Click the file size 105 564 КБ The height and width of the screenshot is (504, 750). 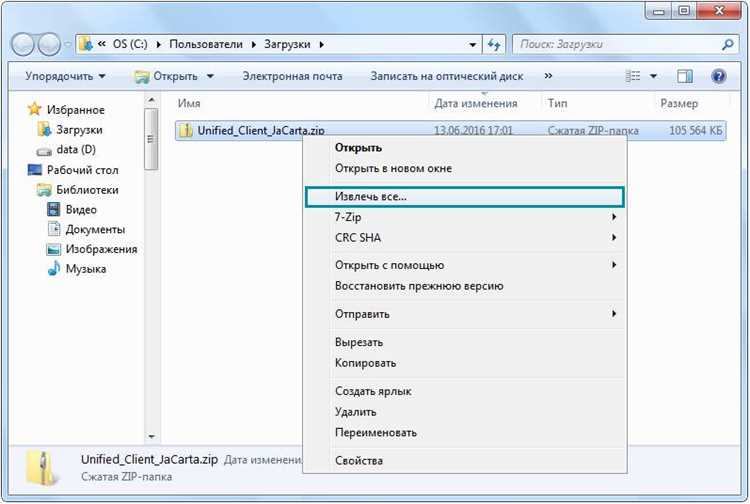(695, 130)
